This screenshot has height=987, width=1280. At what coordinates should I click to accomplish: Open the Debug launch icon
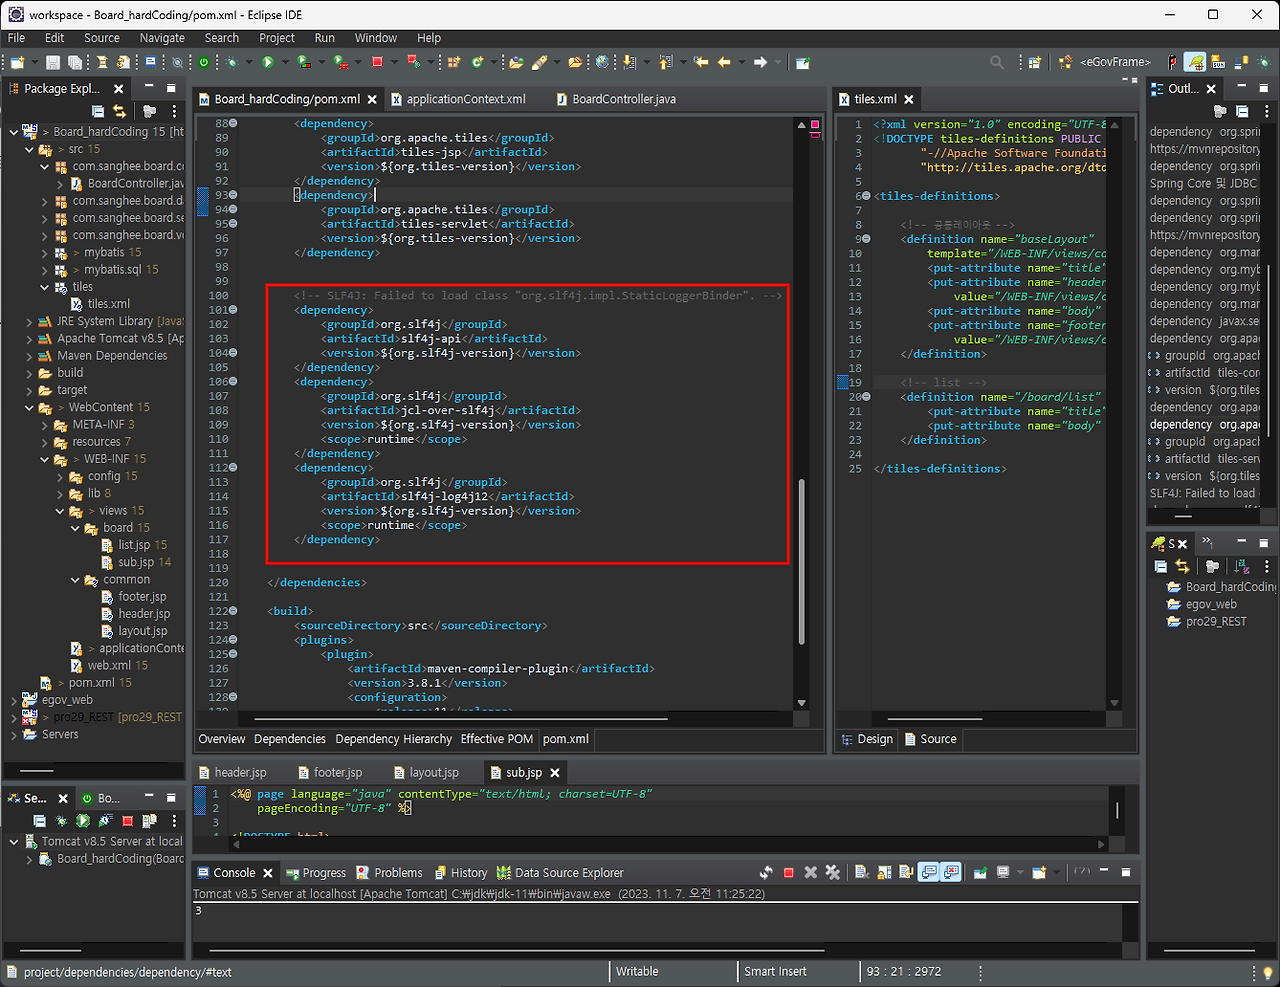coord(232,61)
